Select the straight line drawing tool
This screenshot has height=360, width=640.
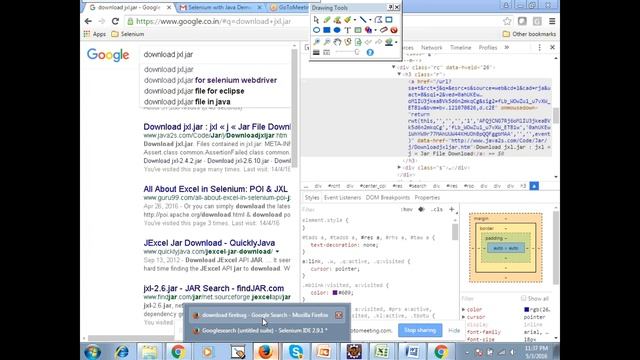[363, 20]
